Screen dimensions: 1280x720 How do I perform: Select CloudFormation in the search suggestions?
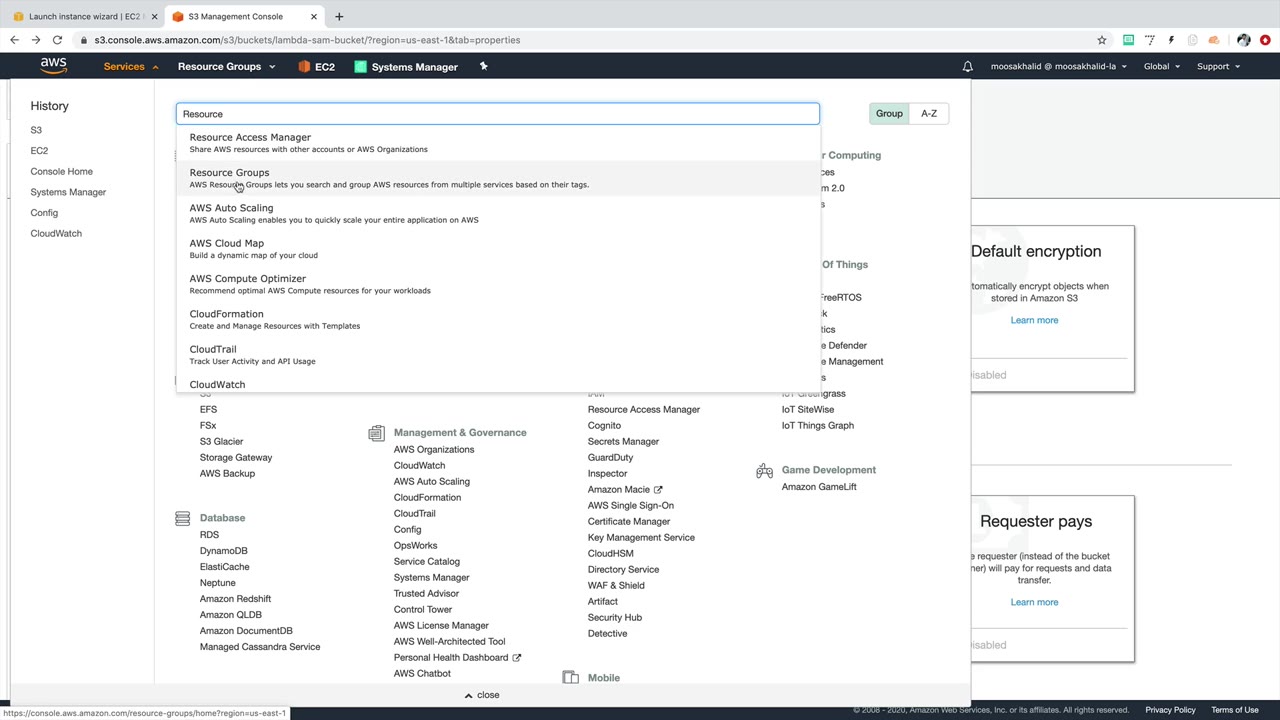point(498,319)
